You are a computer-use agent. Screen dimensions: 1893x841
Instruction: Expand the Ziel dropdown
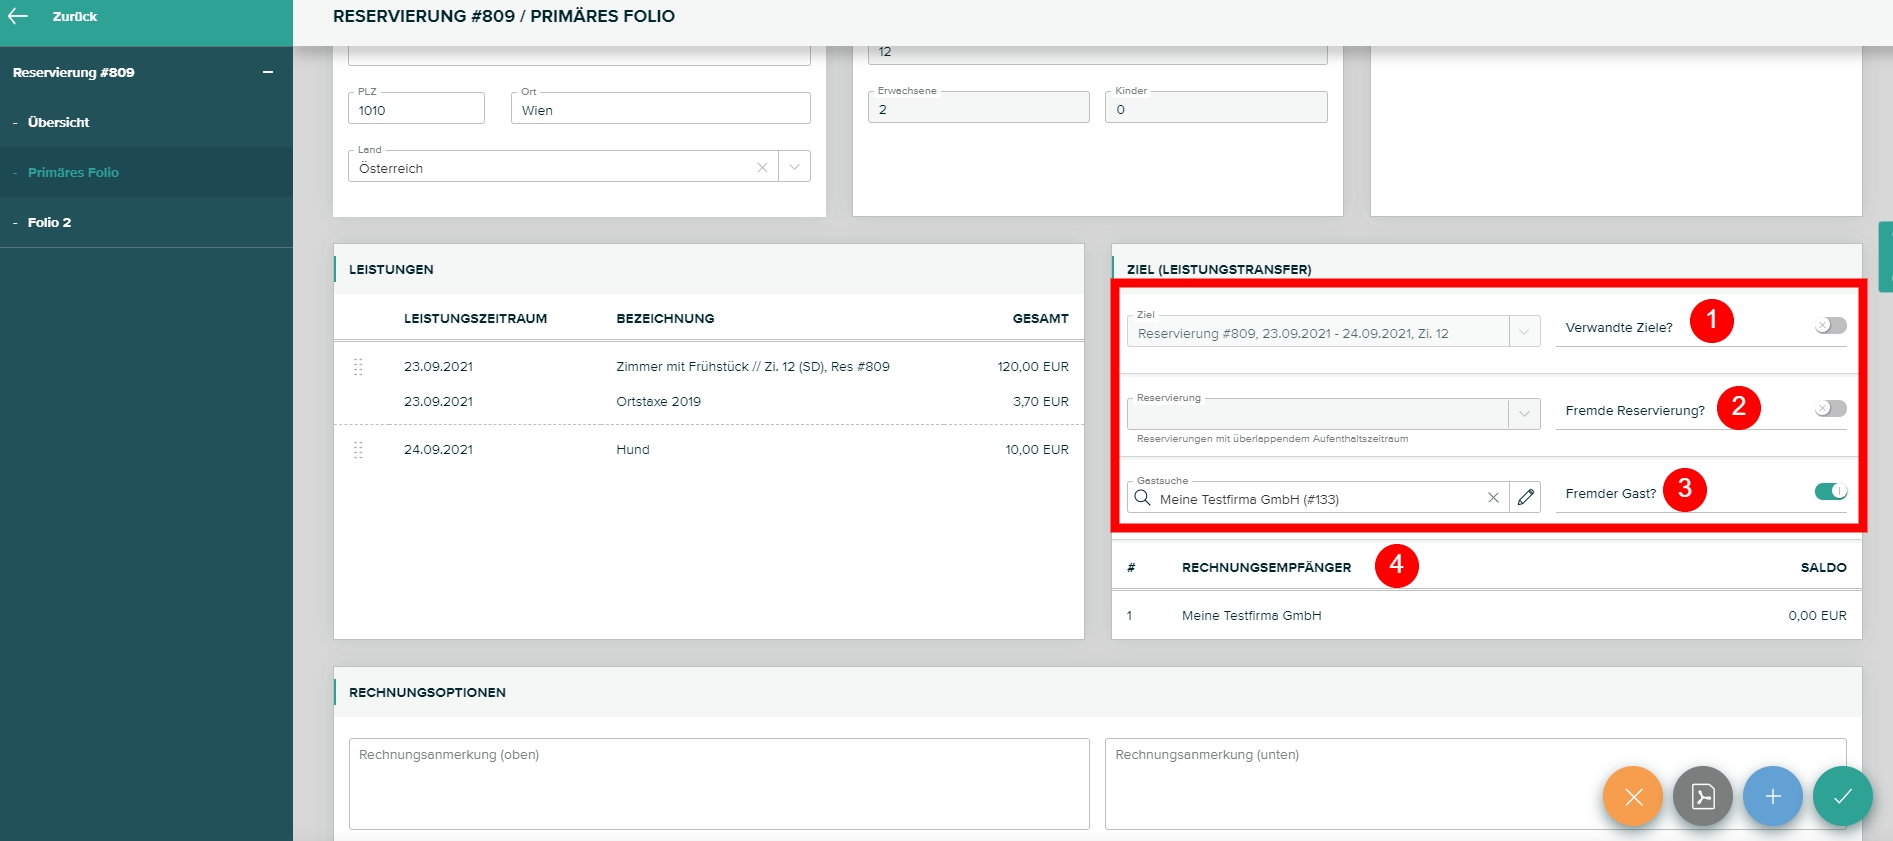coord(1524,332)
